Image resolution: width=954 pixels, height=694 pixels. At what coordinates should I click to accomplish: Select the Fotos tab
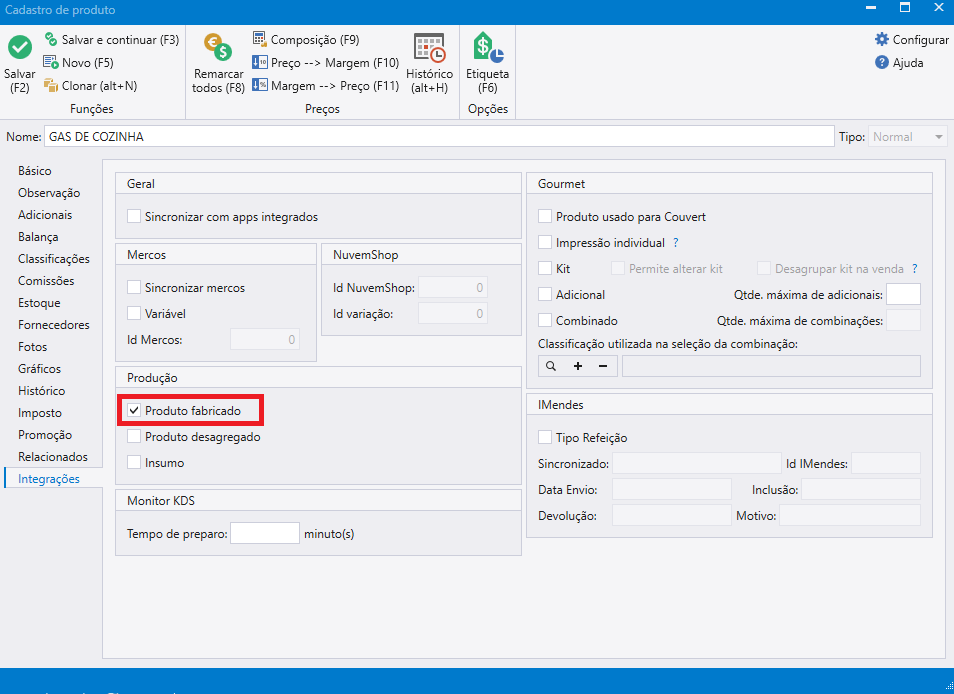pyautogui.click(x=32, y=347)
